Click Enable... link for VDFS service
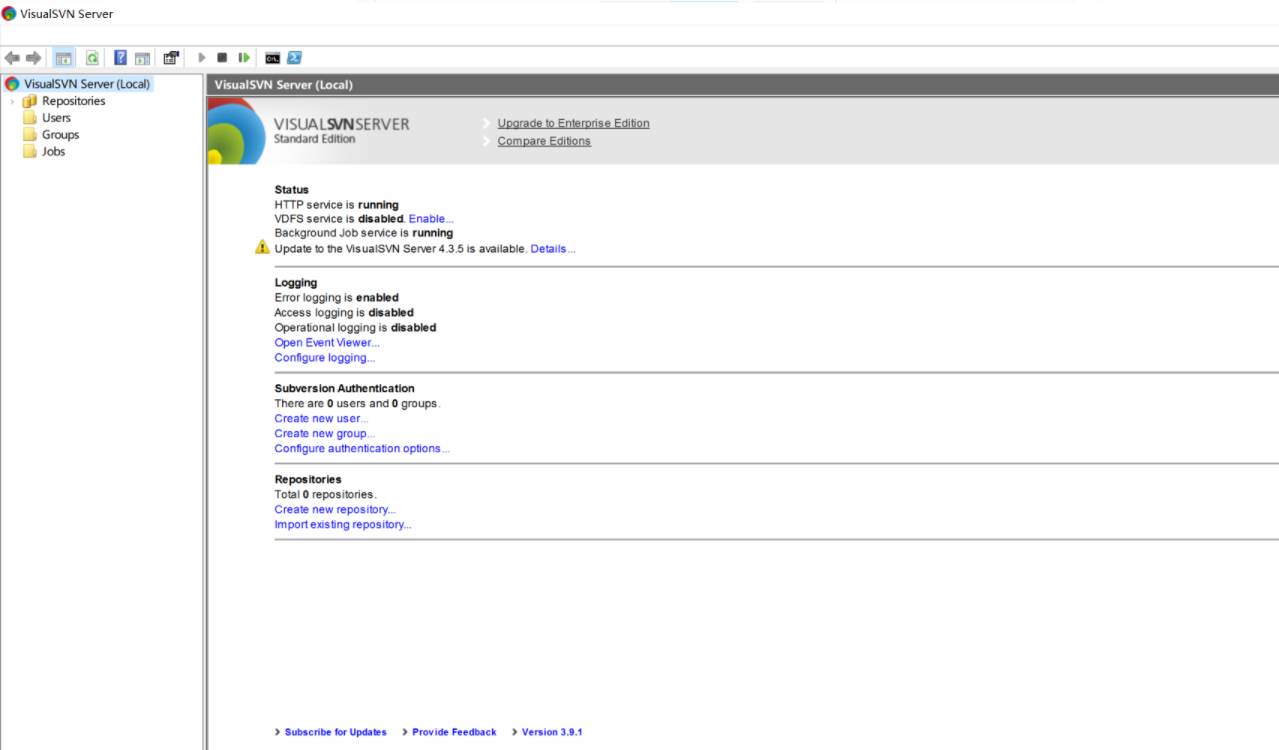Image resolution: width=1279 pixels, height=750 pixels. tap(431, 218)
